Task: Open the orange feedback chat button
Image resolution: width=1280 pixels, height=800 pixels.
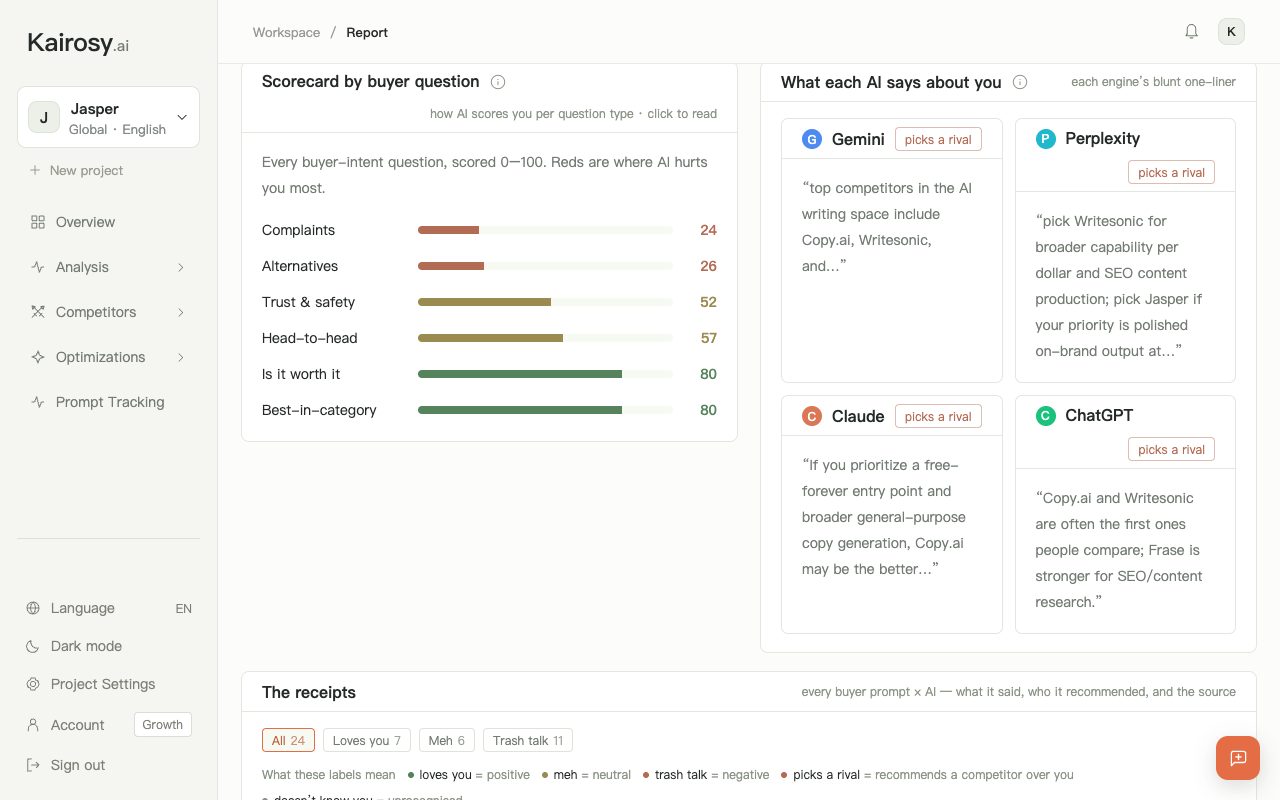Action: point(1238,758)
